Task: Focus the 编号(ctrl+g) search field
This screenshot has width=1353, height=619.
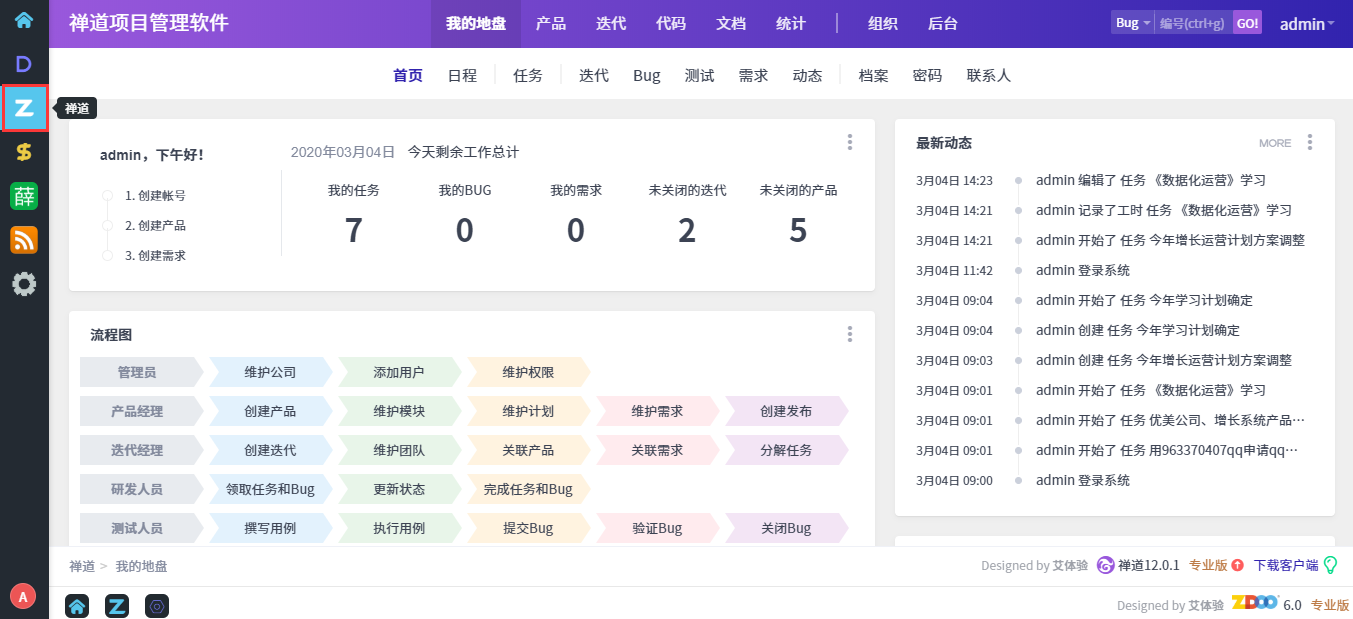Action: pos(1193,23)
